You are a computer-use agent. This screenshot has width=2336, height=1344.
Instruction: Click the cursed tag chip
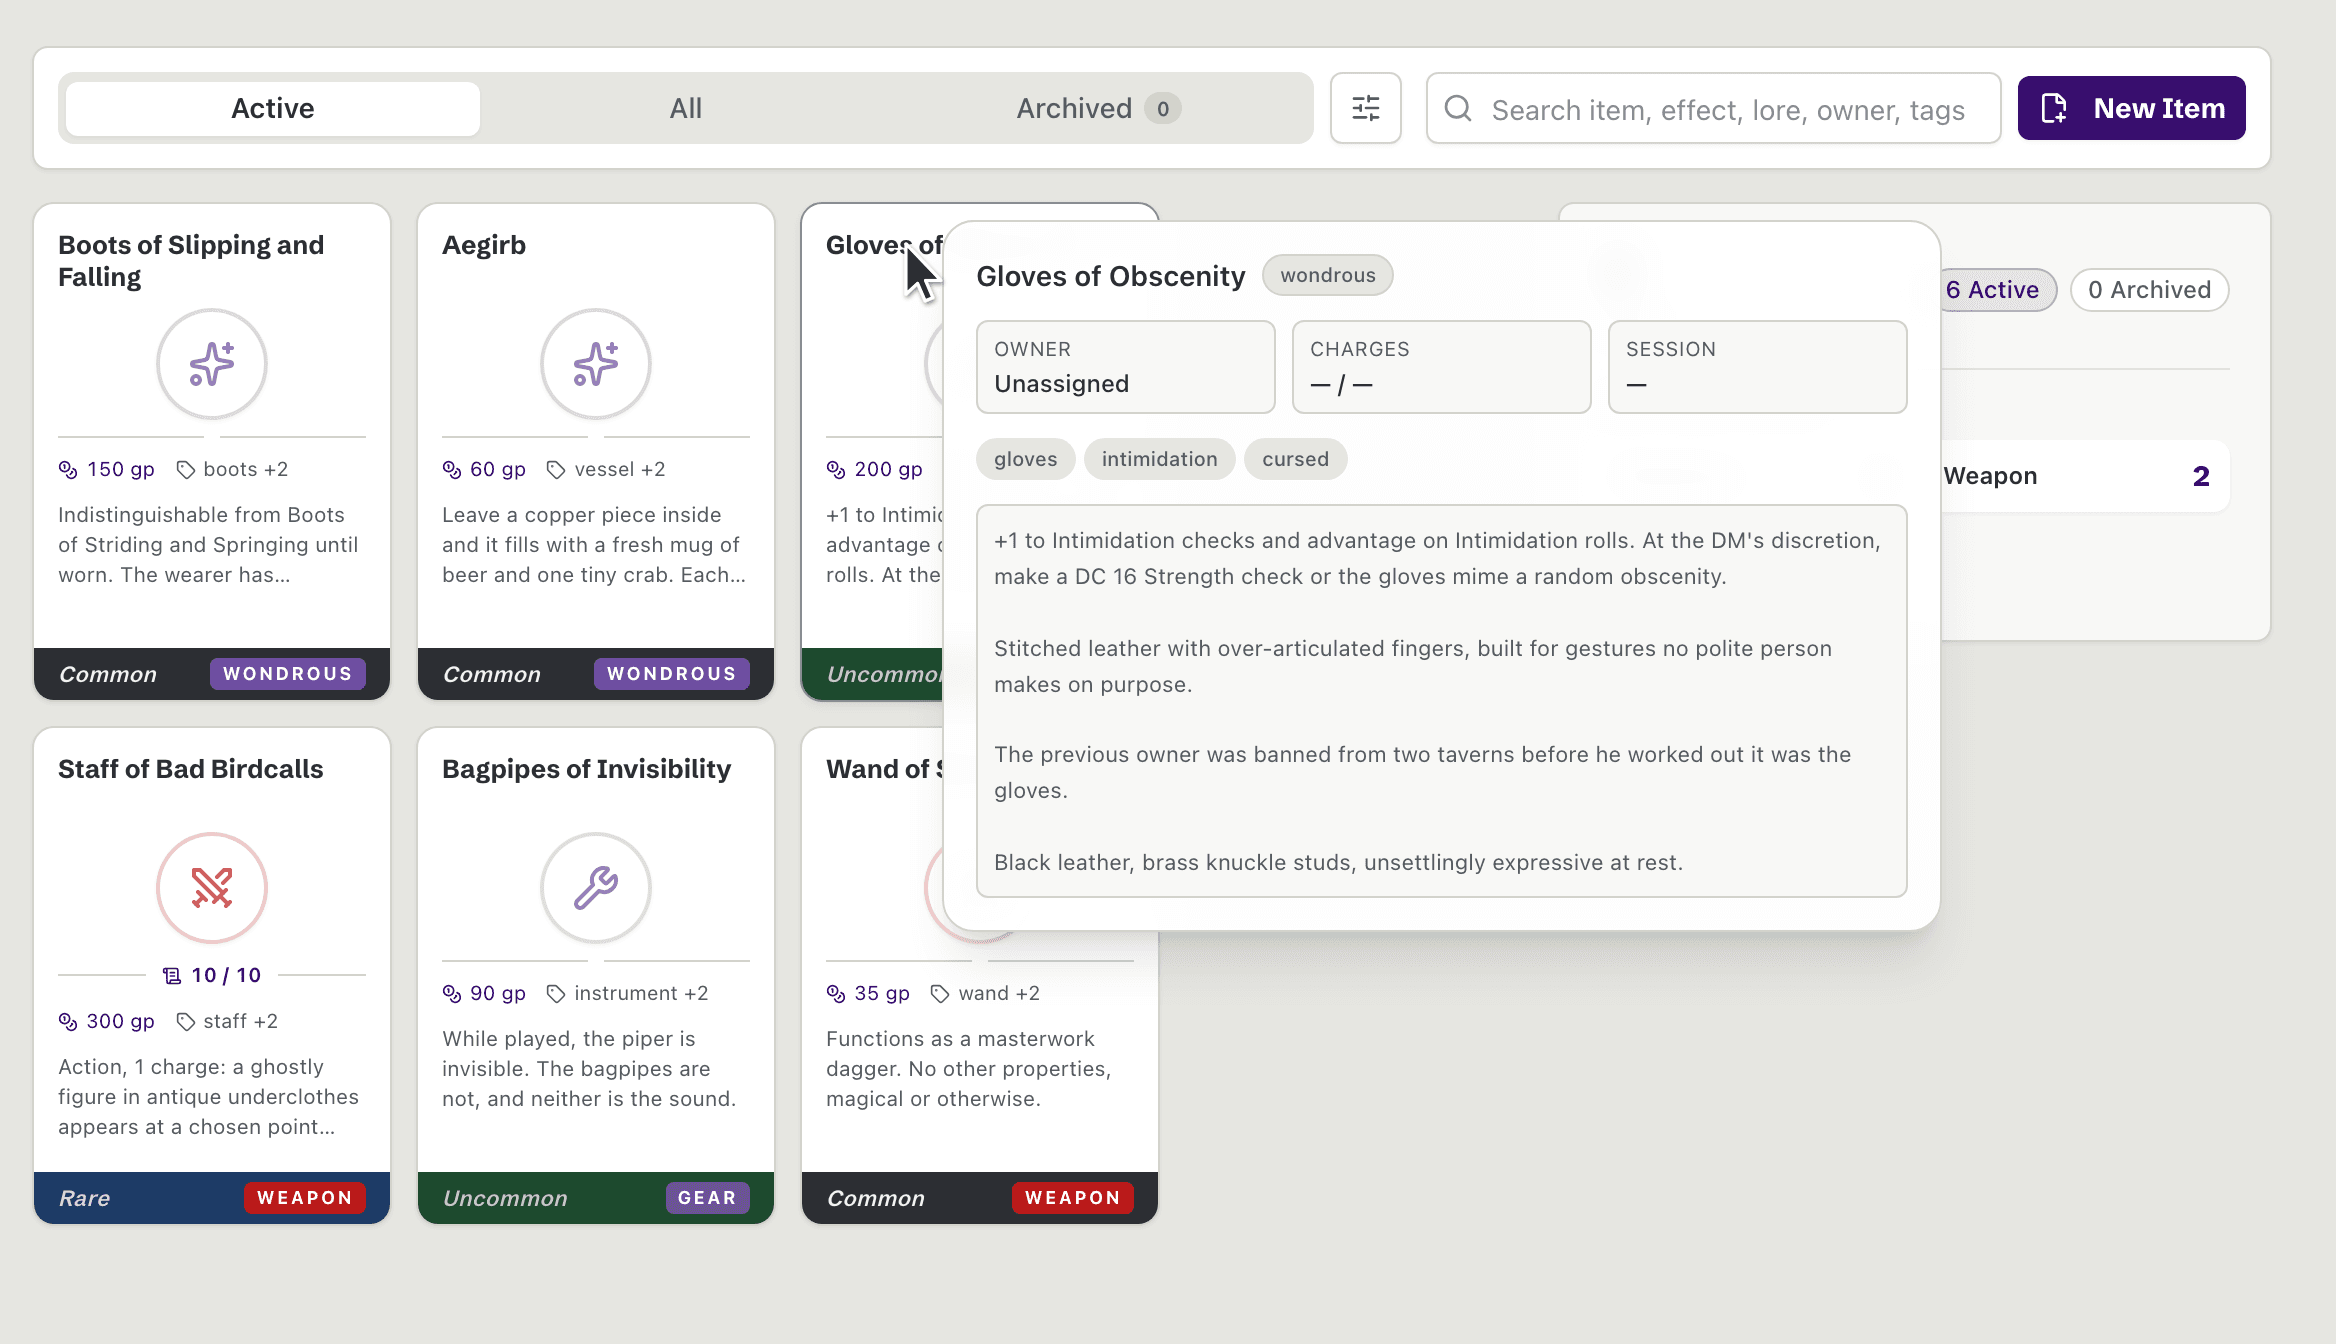pos(1295,459)
